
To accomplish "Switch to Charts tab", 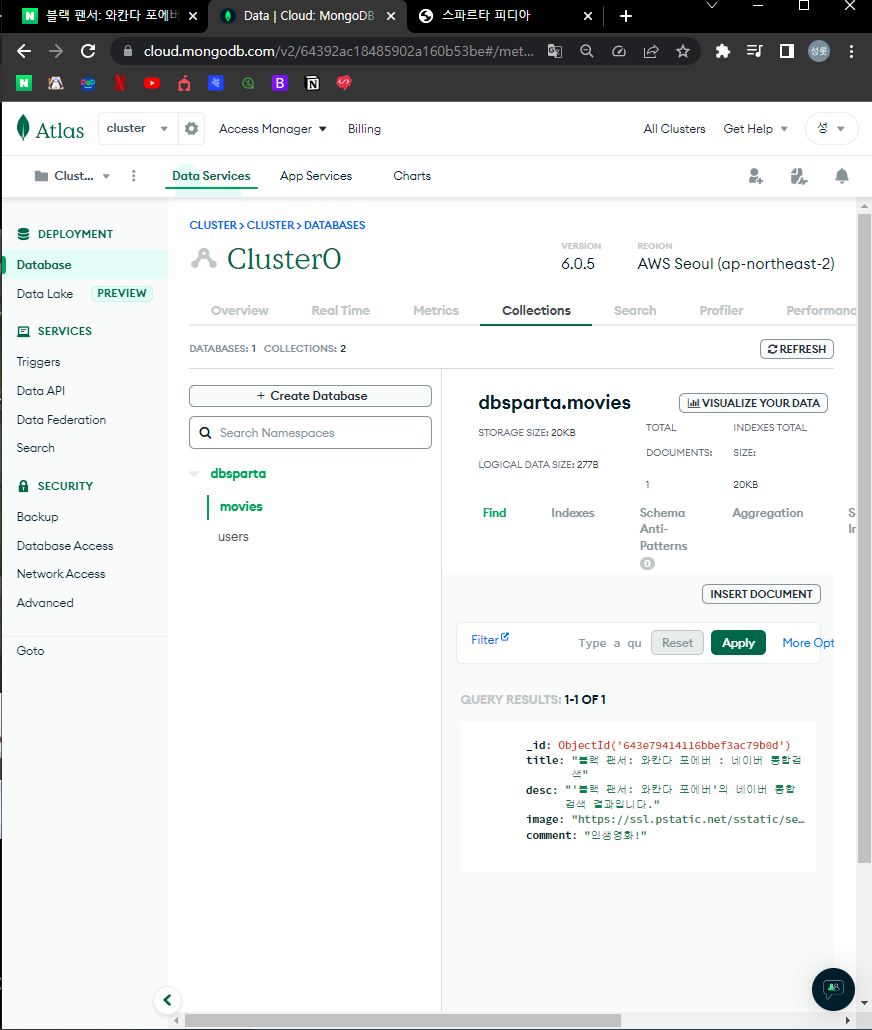I will tap(412, 176).
